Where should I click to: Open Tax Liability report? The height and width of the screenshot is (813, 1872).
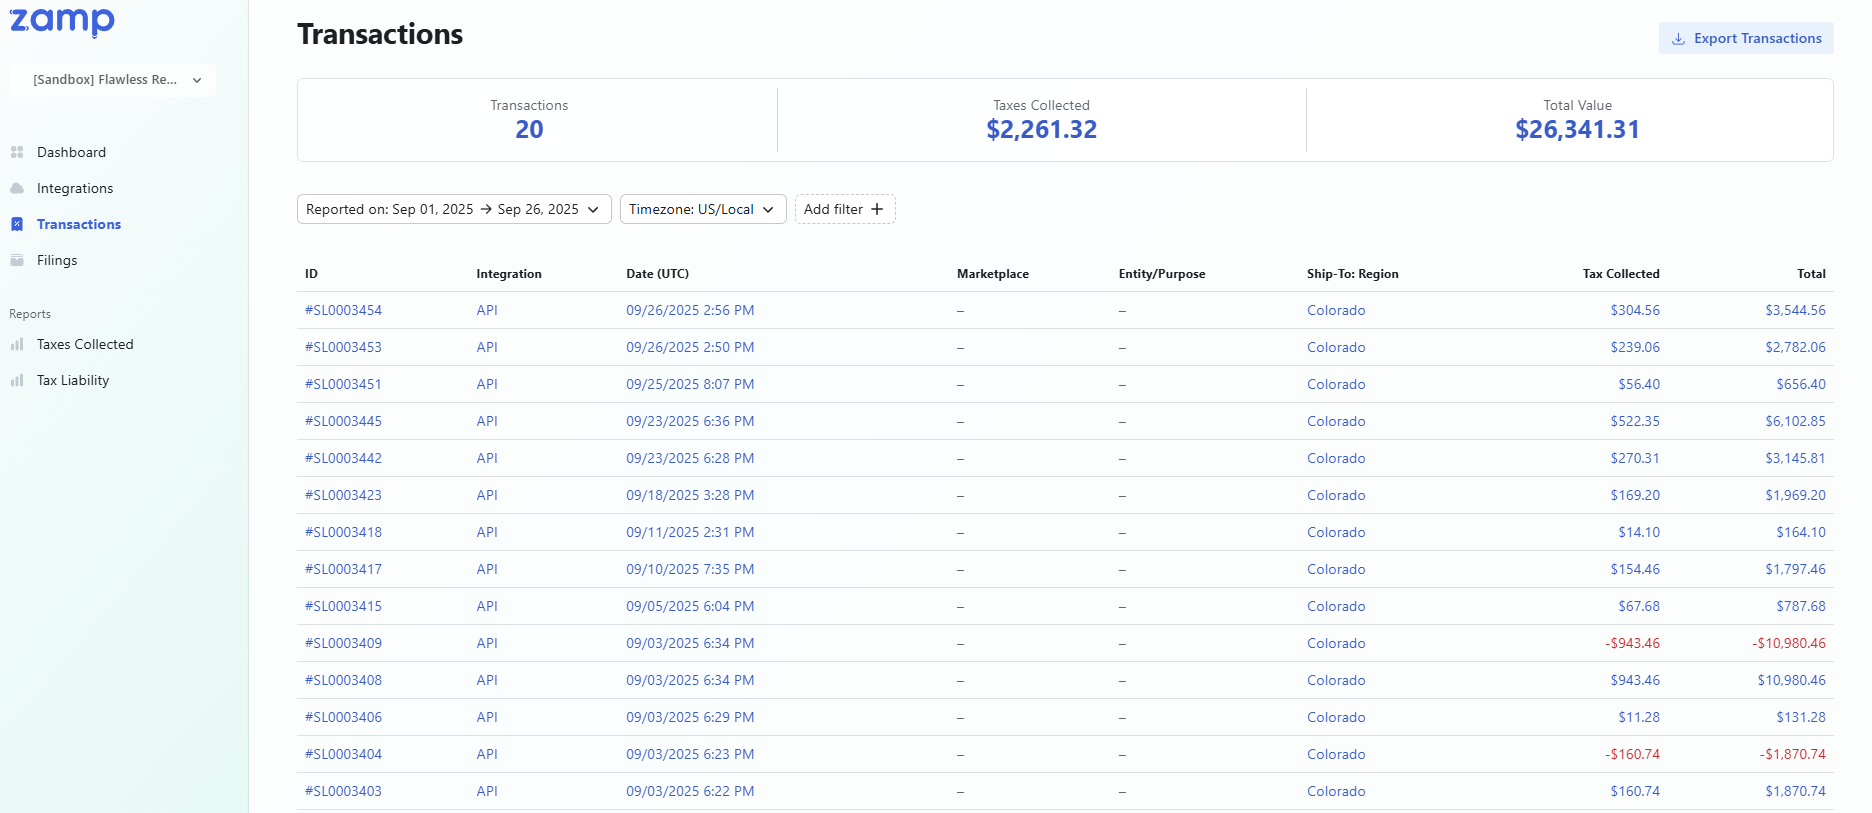[73, 380]
